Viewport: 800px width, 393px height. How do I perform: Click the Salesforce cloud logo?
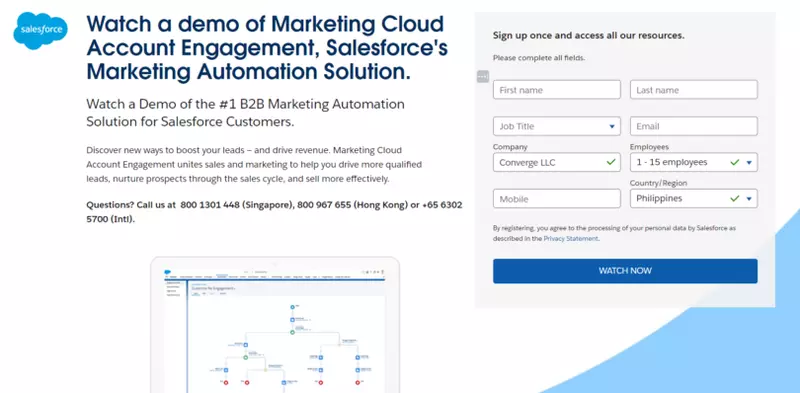pyautogui.click(x=40, y=31)
